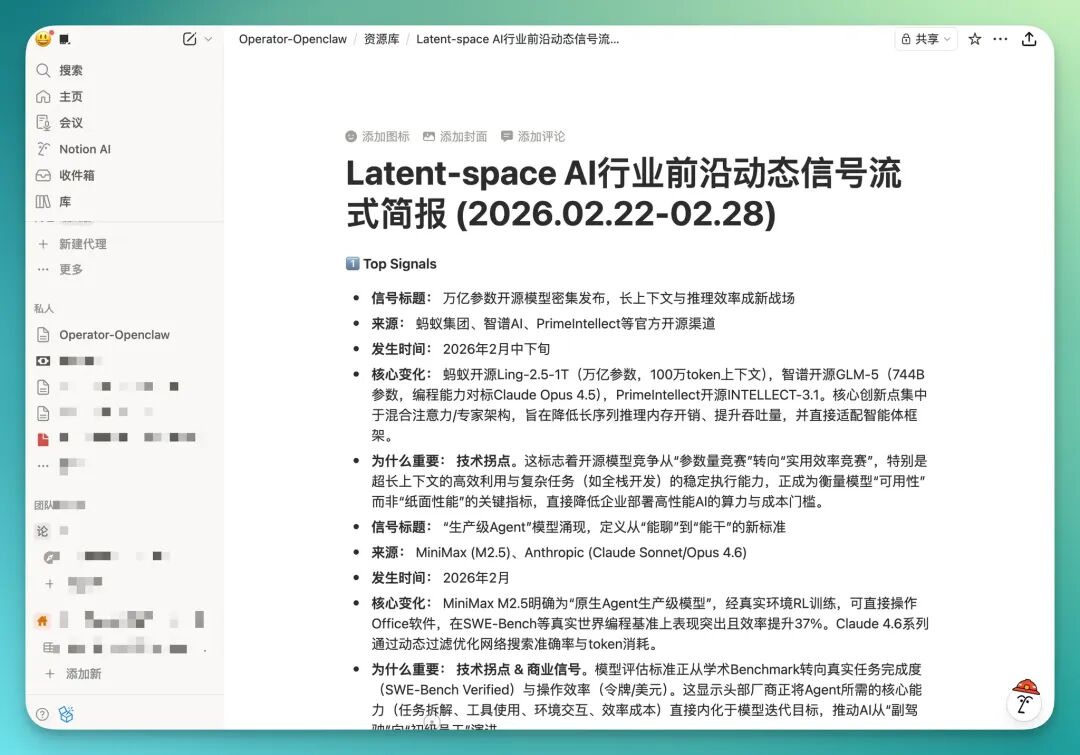Click 资源库 in the breadcrumb
The width and height of the screenshot is (1080, 755).
(382, 39)
